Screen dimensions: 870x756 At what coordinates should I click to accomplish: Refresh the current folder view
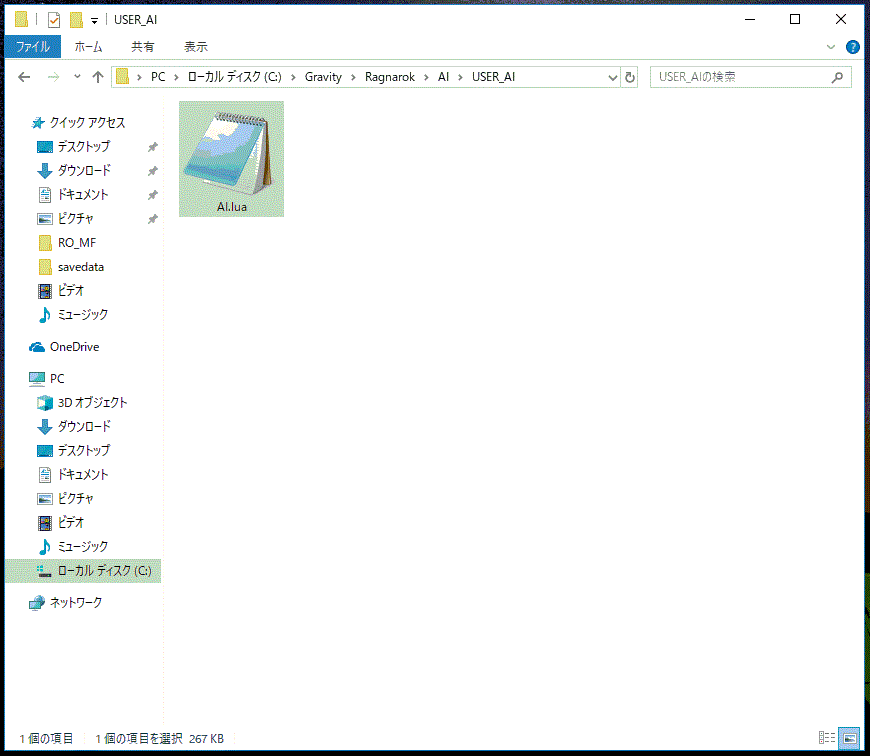(630, 77)
